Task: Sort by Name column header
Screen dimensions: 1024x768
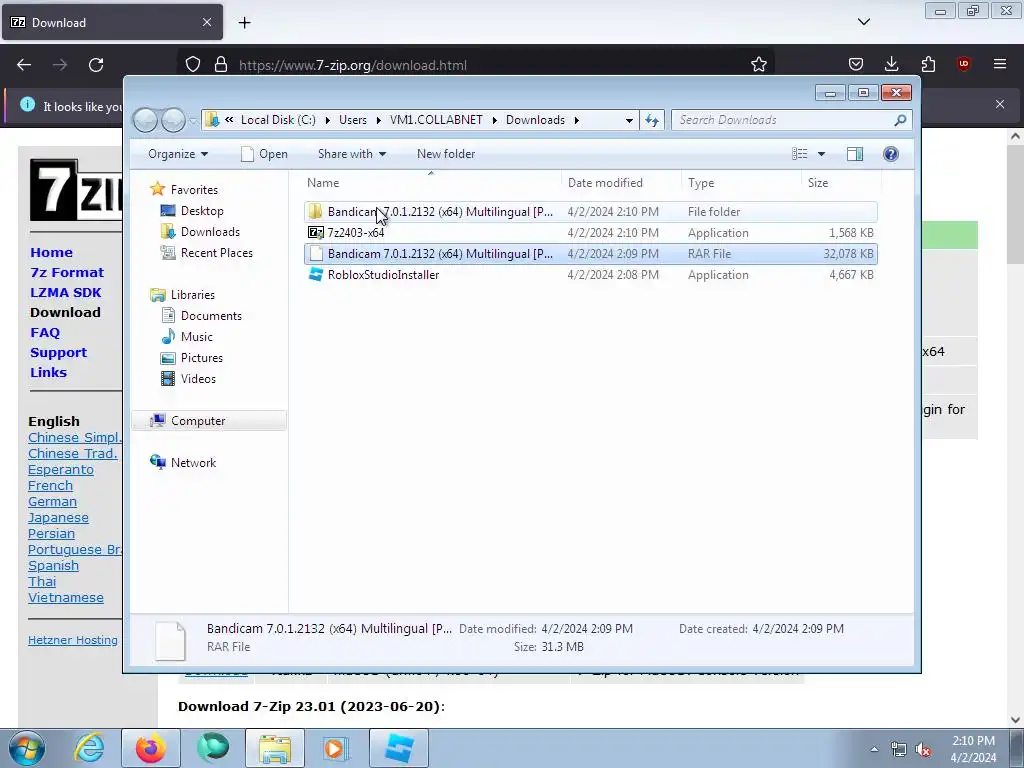Action: [431, 183]
